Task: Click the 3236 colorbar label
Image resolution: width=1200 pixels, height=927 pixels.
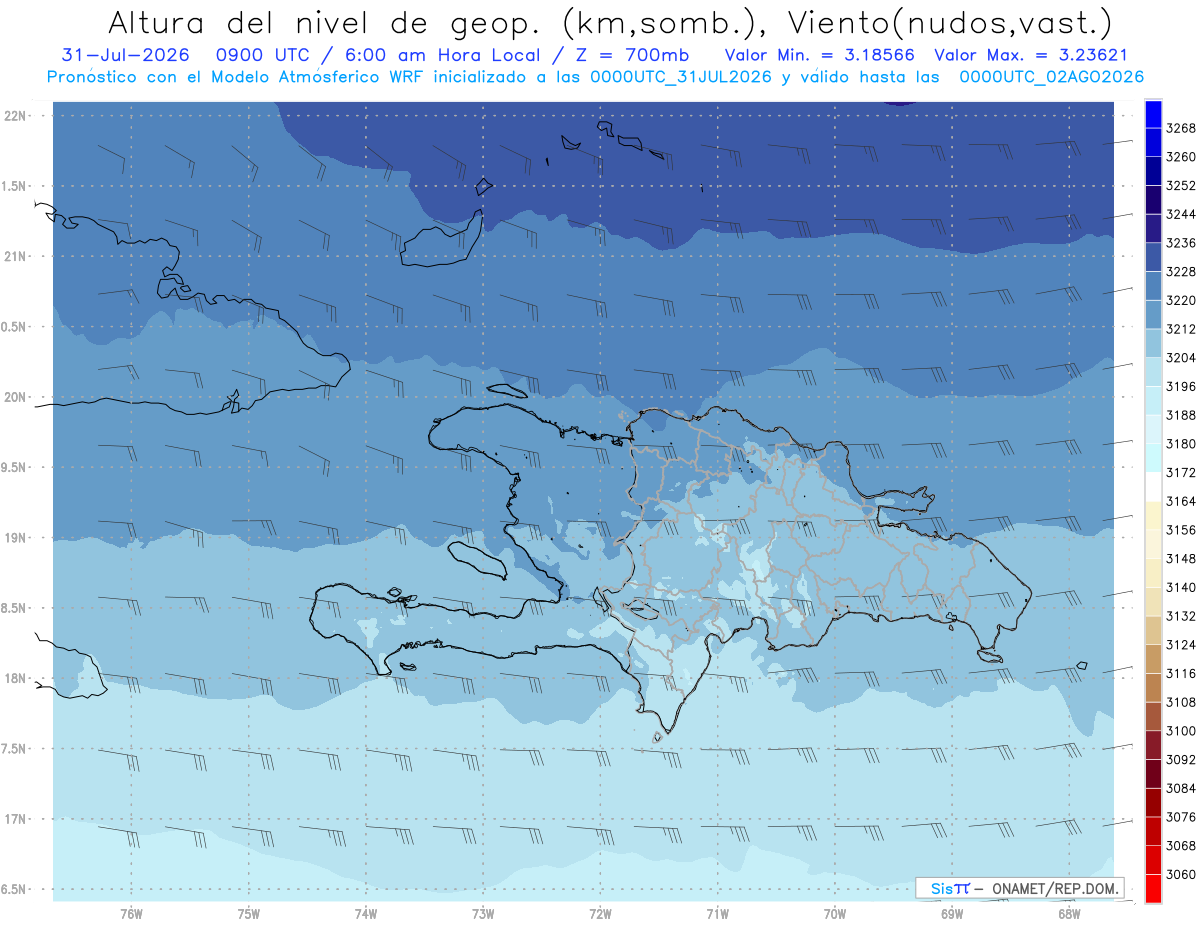Action: pyautogui.click(x=1181, y=243)
